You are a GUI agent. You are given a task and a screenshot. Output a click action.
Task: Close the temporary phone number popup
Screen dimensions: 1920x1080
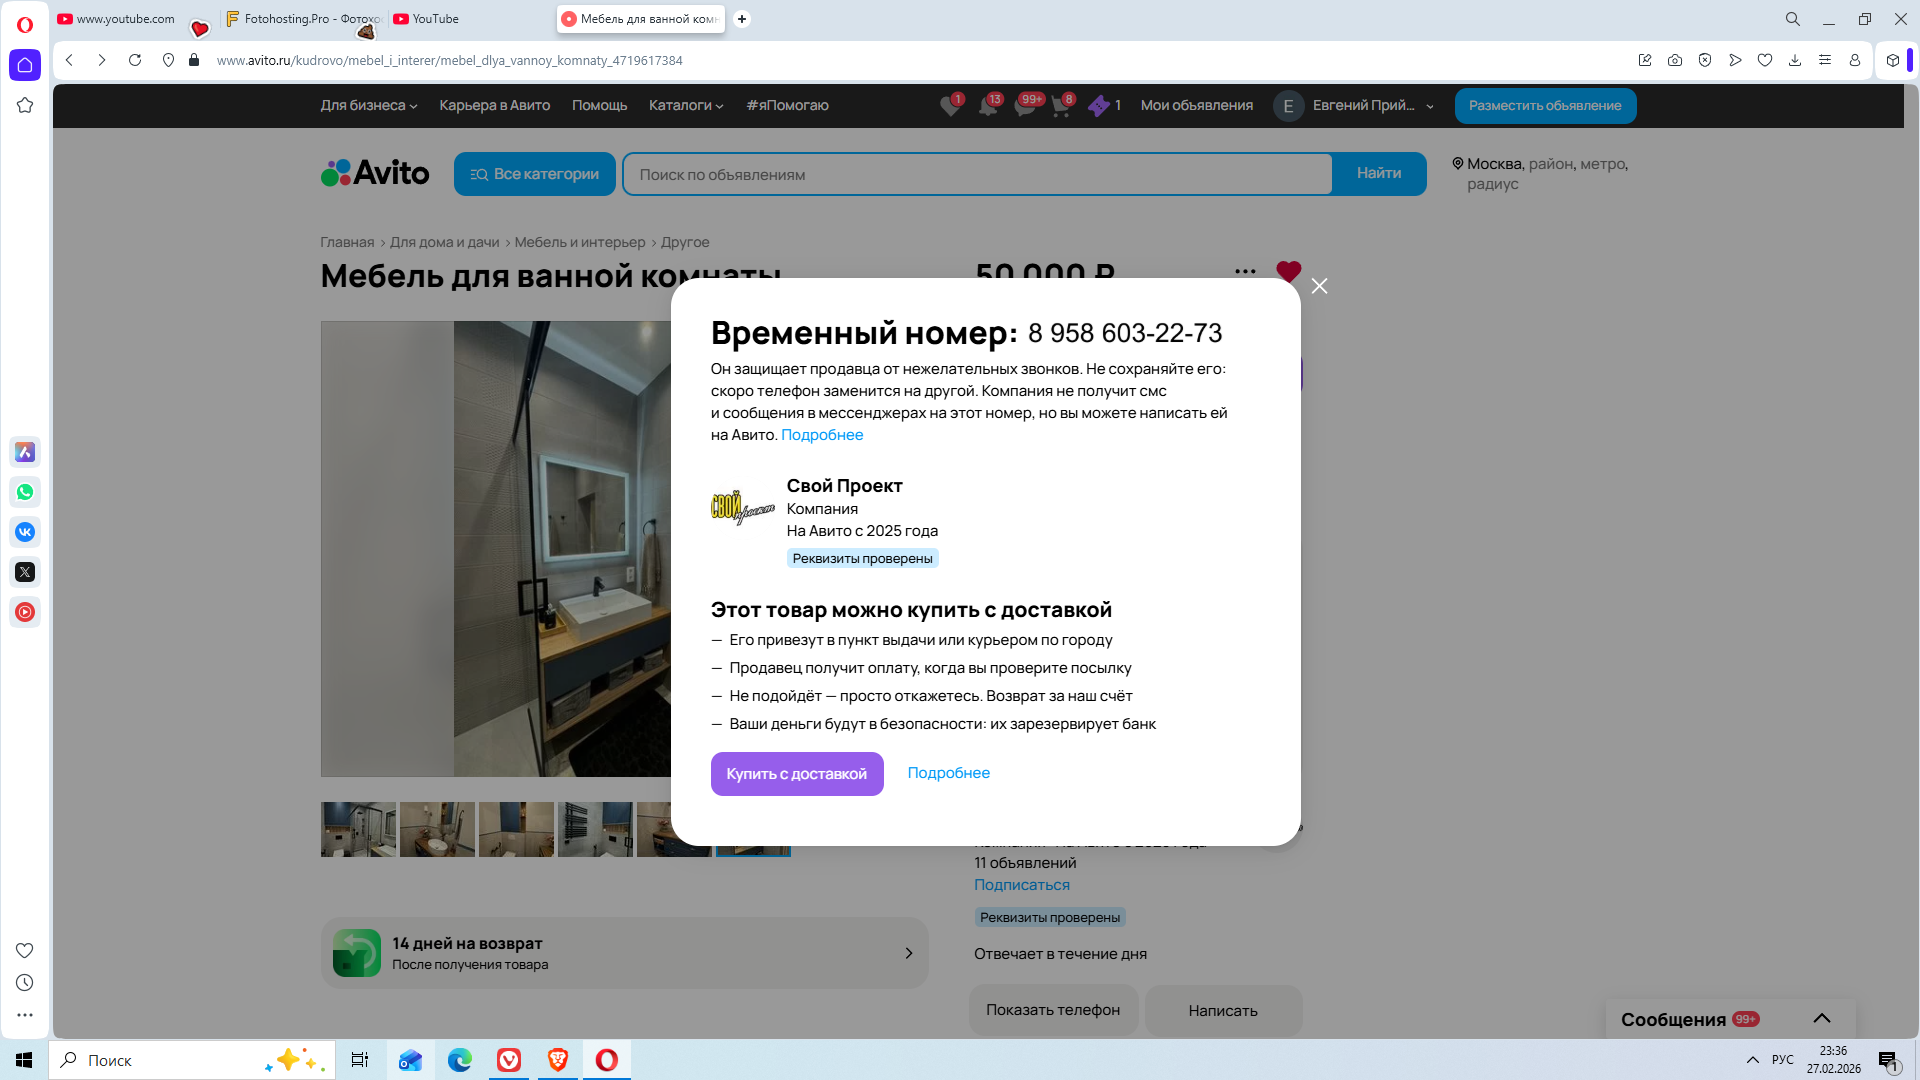point(1319,286)
